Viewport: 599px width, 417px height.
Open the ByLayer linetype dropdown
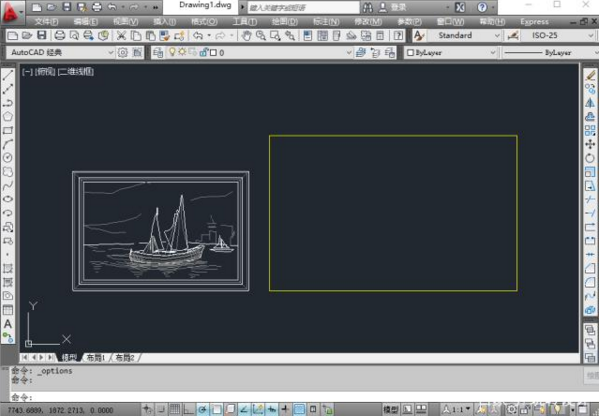click(595, 52)
